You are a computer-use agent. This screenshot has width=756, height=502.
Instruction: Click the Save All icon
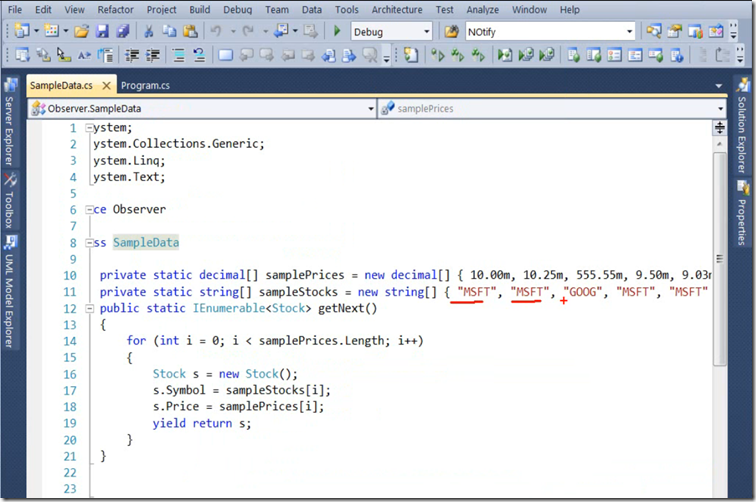(x=123, y=32)
